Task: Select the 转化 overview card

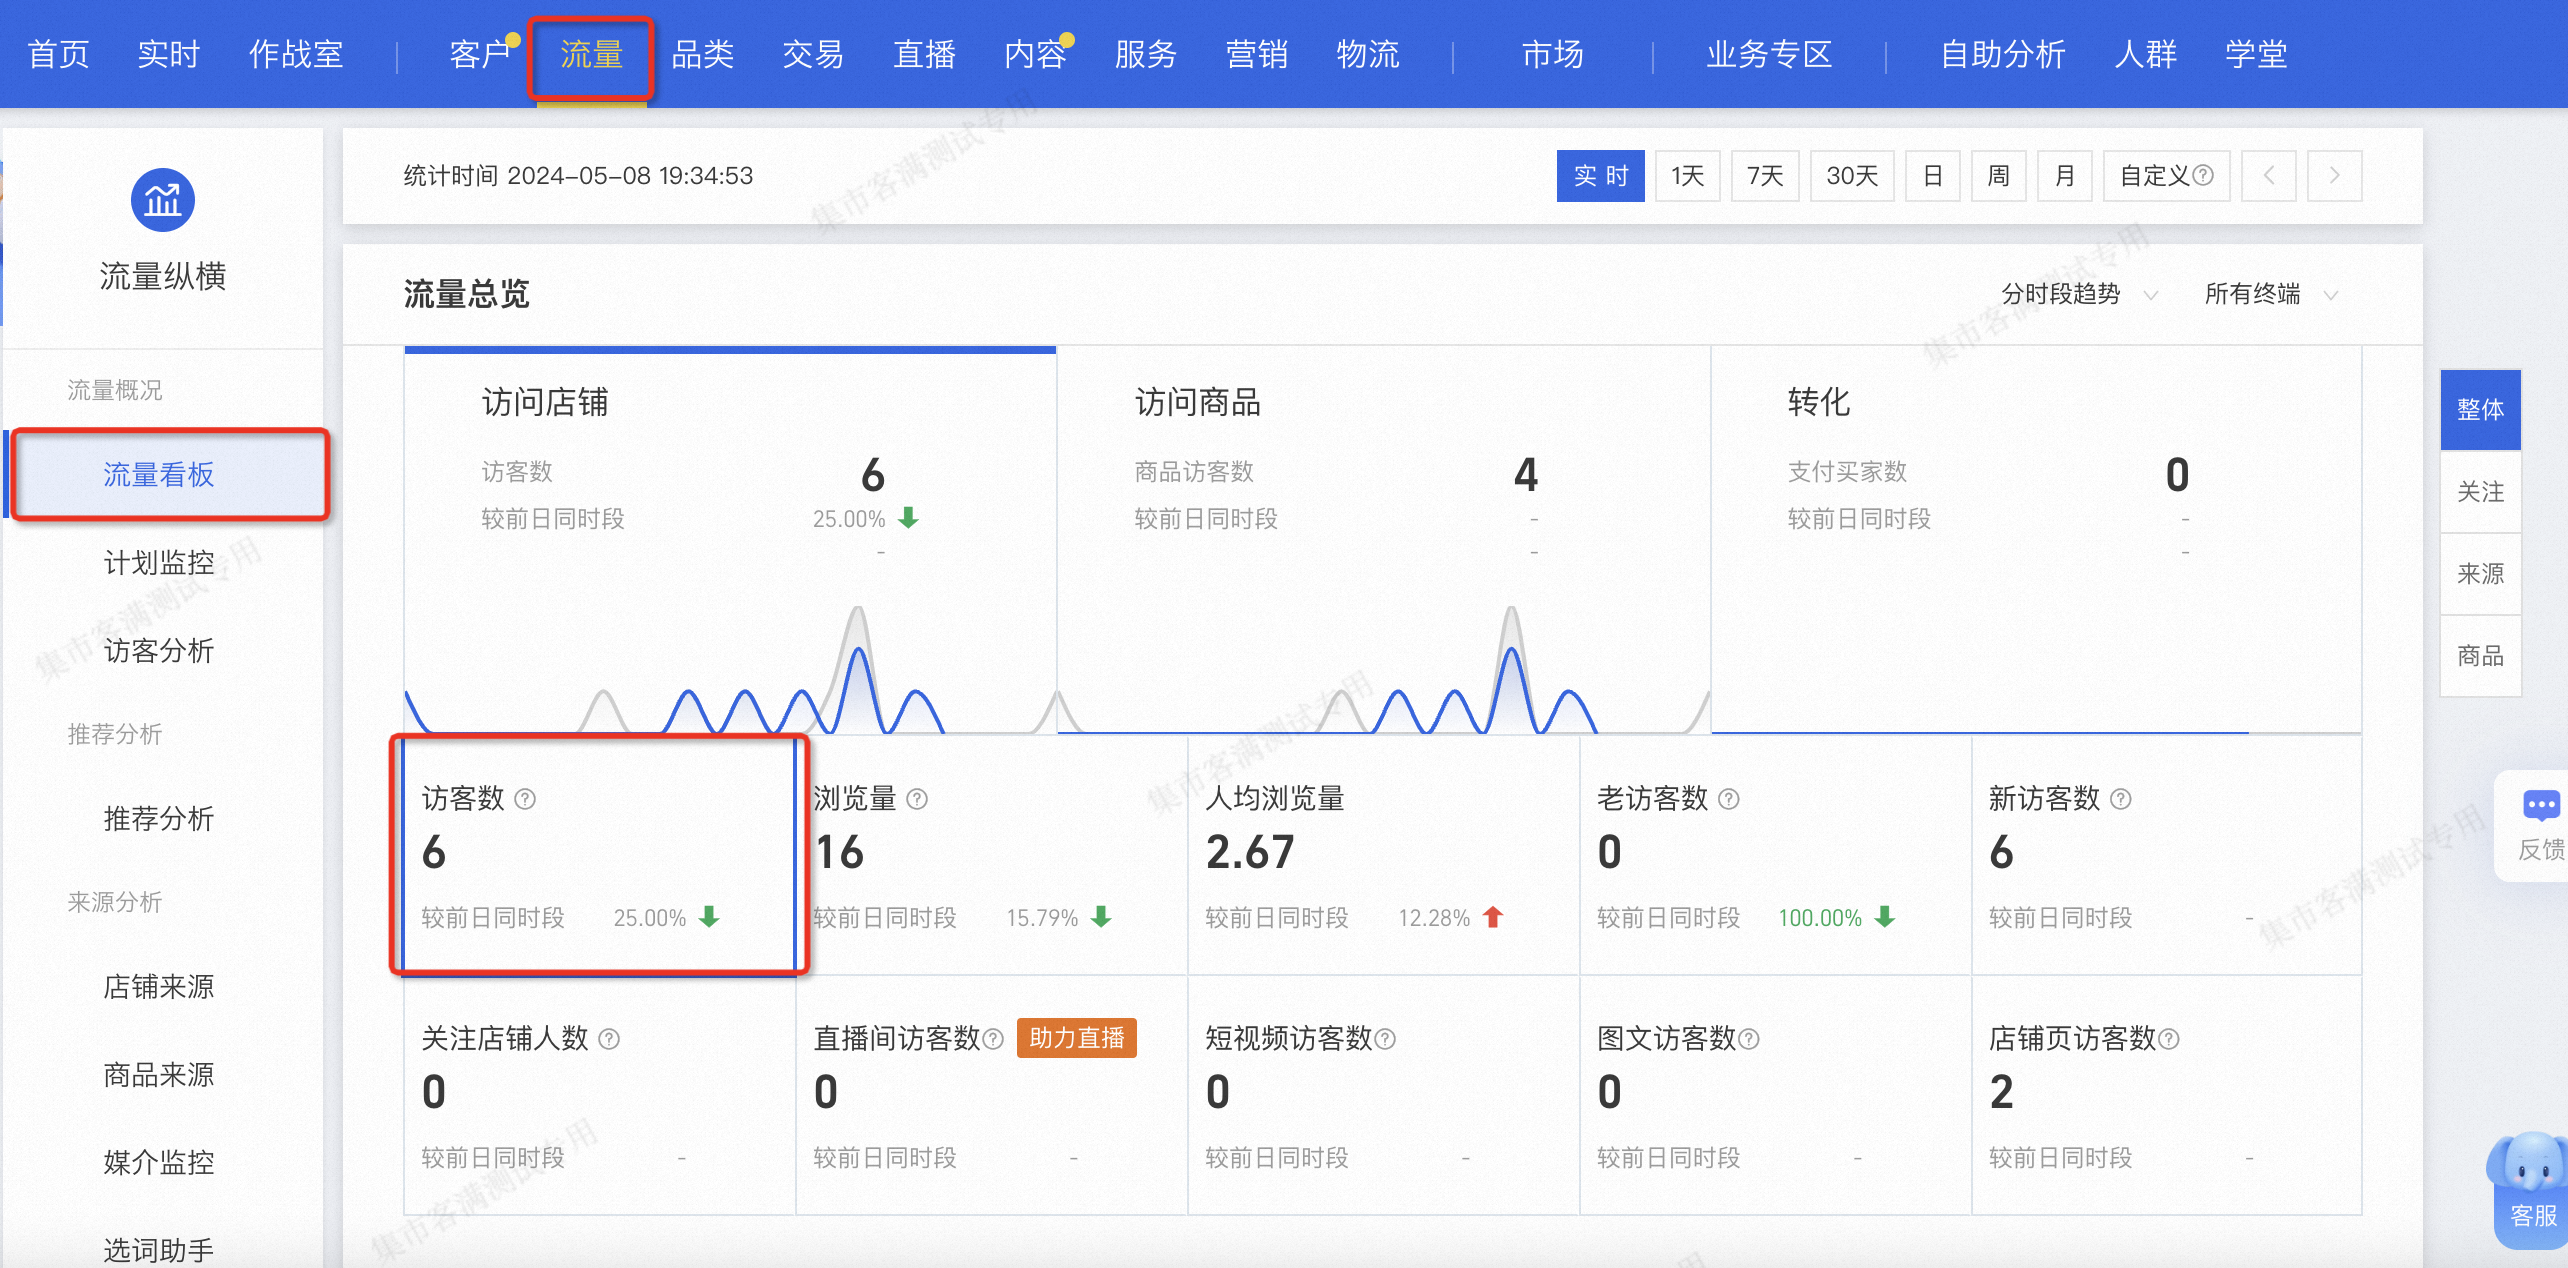Action: (2036, 540)
